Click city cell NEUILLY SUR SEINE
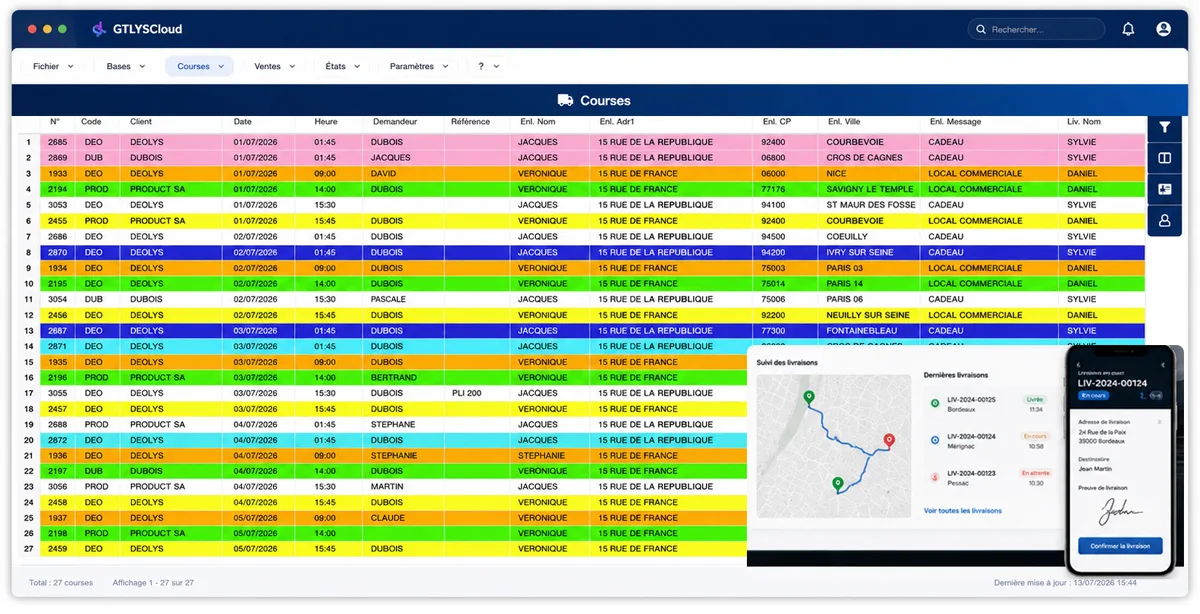The image size is (1200, 614). [x=868, y=315]
